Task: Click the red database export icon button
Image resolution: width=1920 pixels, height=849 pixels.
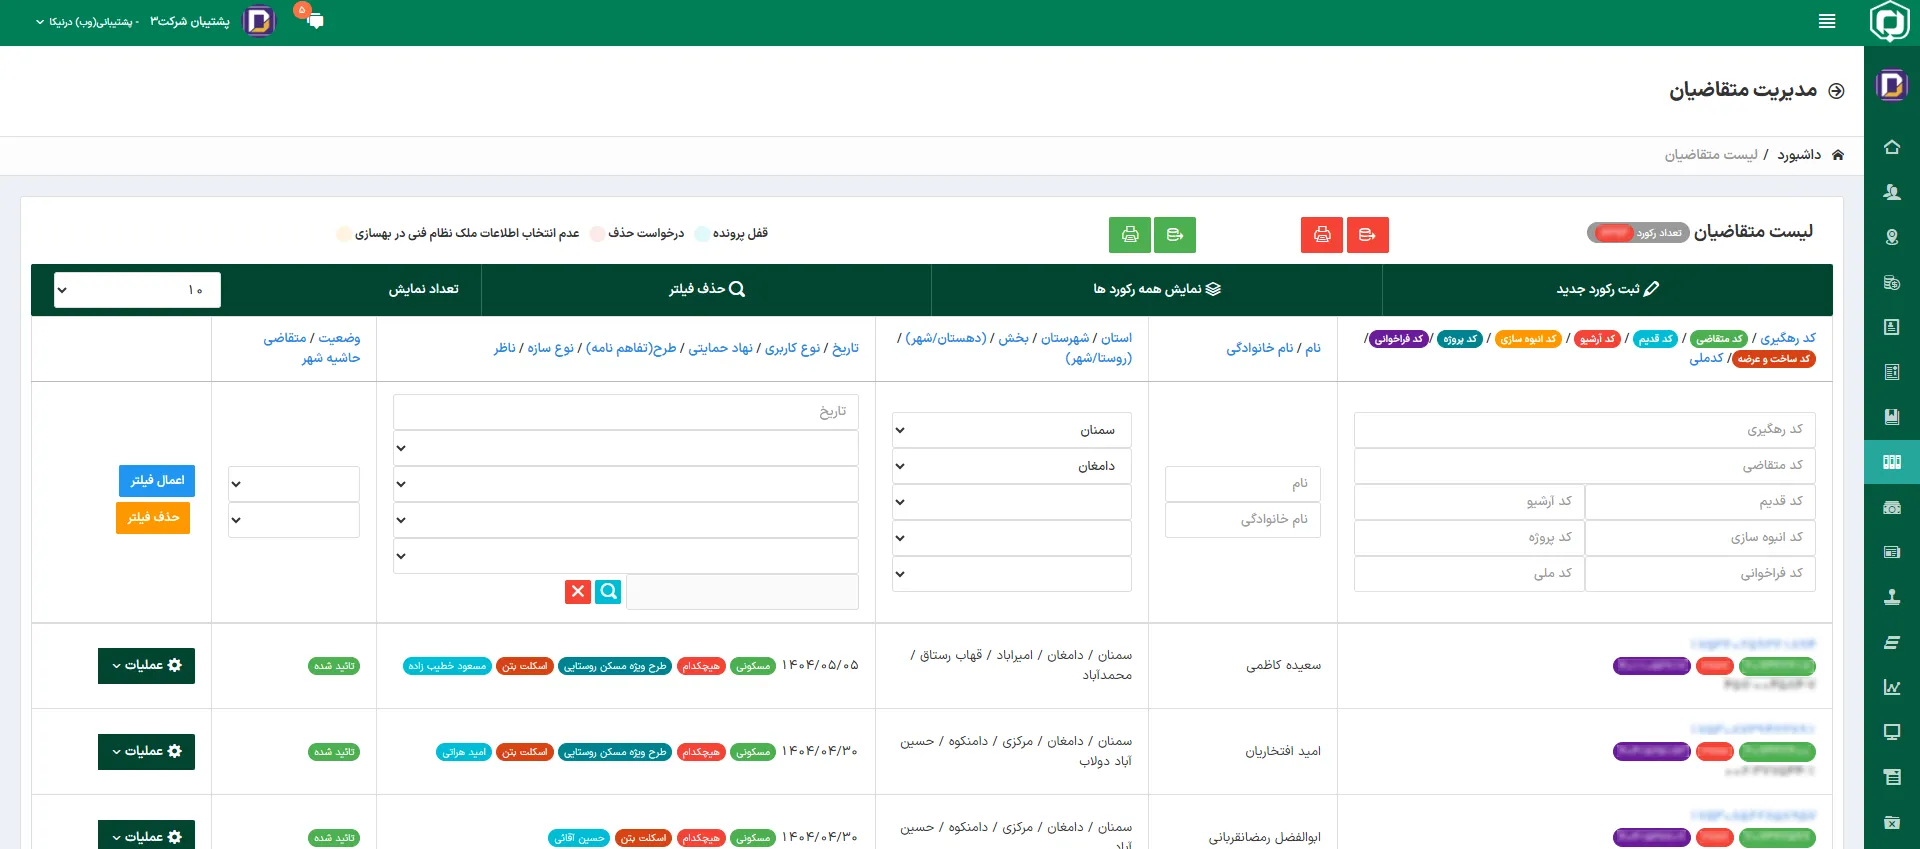Action: click(x=1368, y=235)
